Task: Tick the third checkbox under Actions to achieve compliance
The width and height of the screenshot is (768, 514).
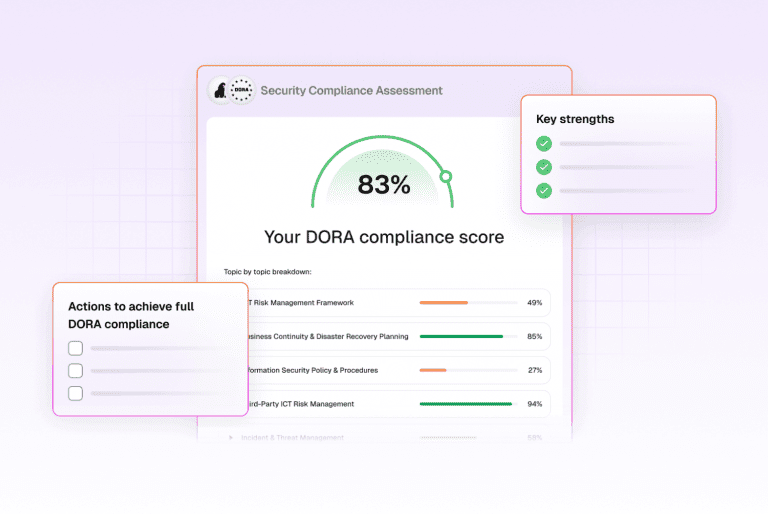Action: point(75,393)
